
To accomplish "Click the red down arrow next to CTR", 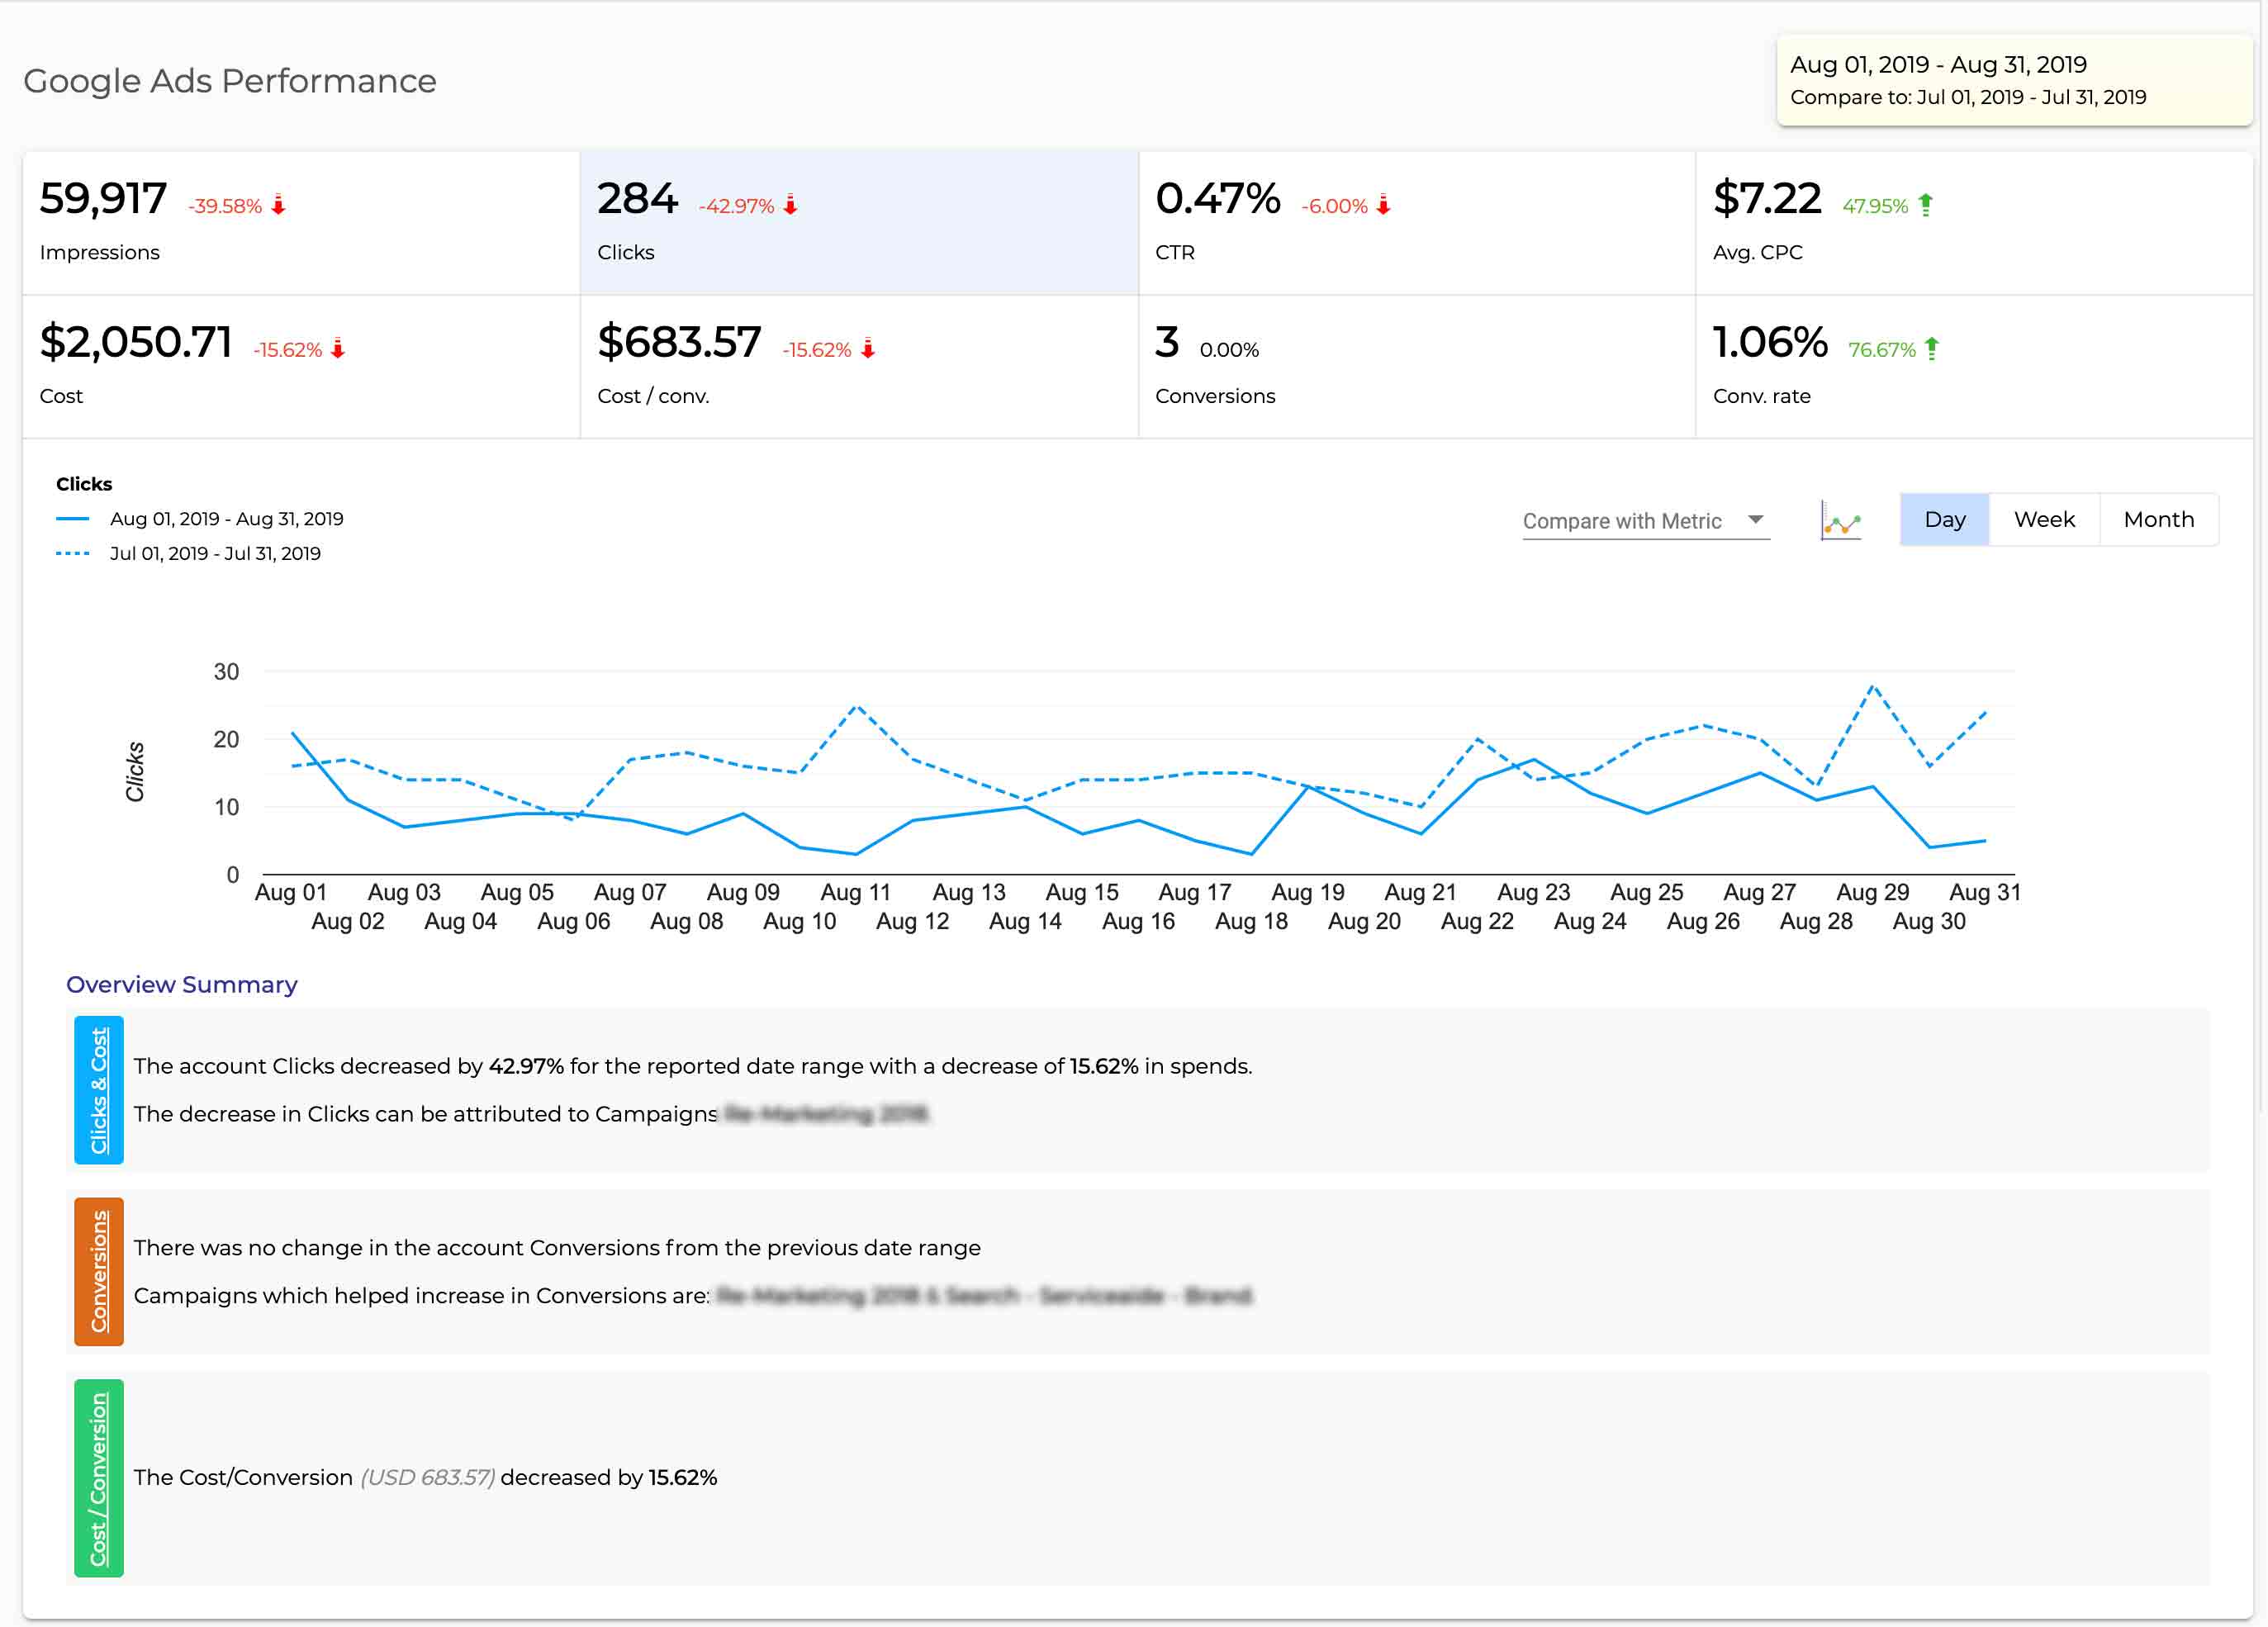I will [1383, 205].
